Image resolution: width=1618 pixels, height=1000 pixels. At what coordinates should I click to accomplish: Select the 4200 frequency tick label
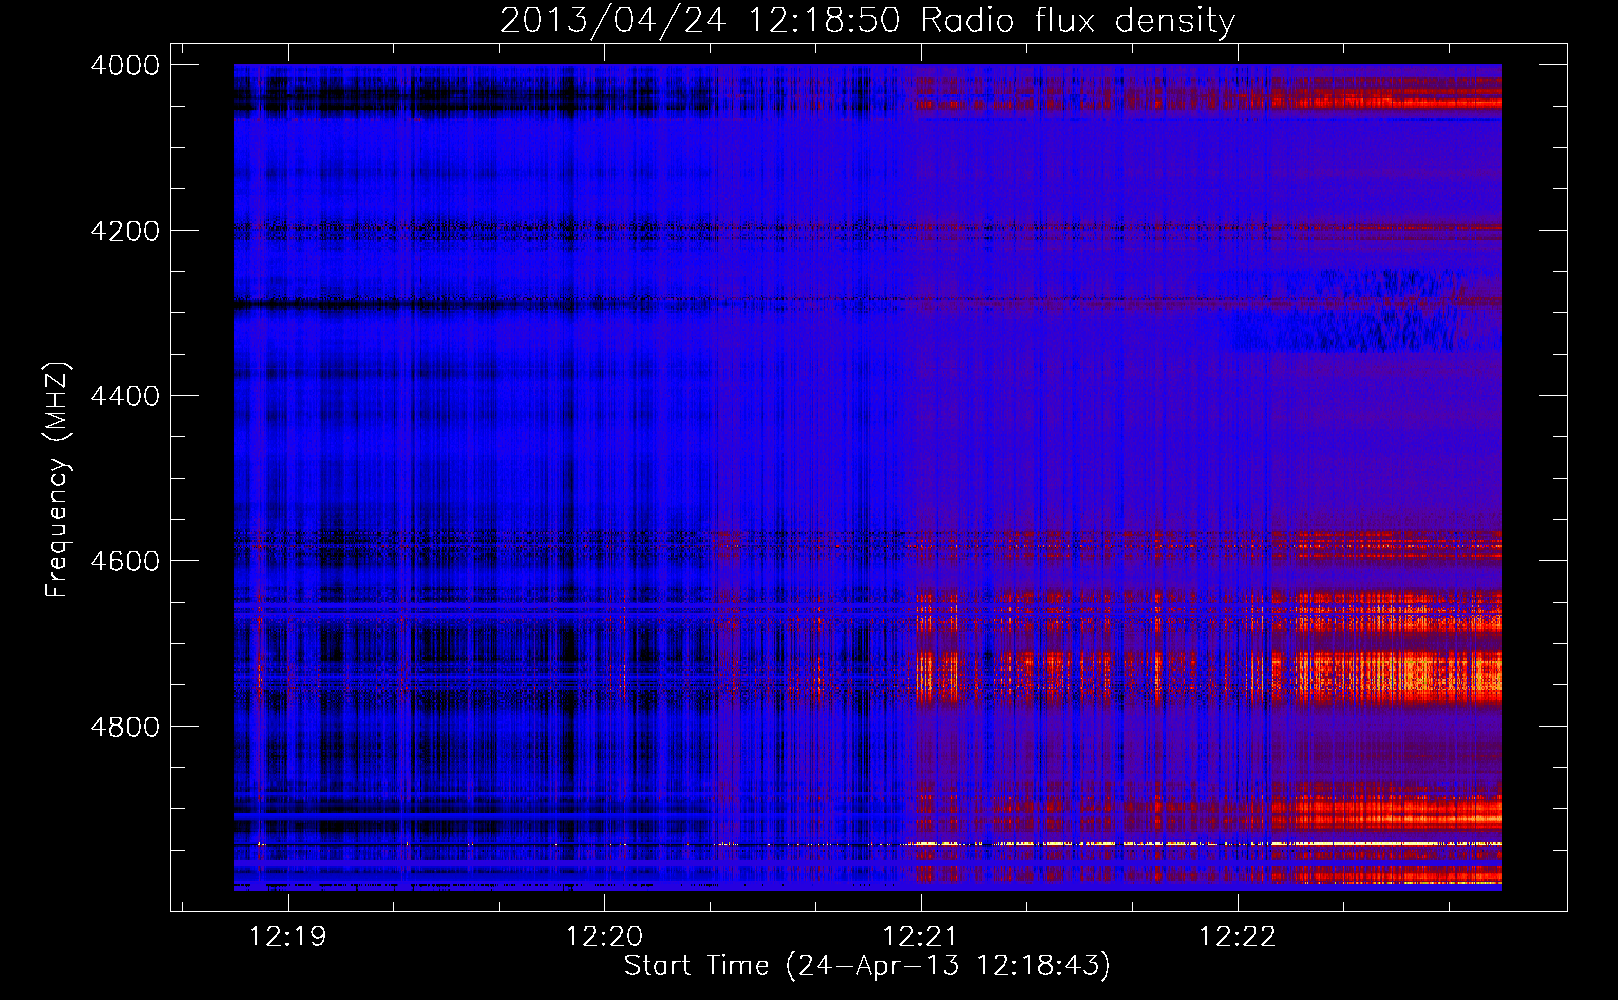(125, 231)
